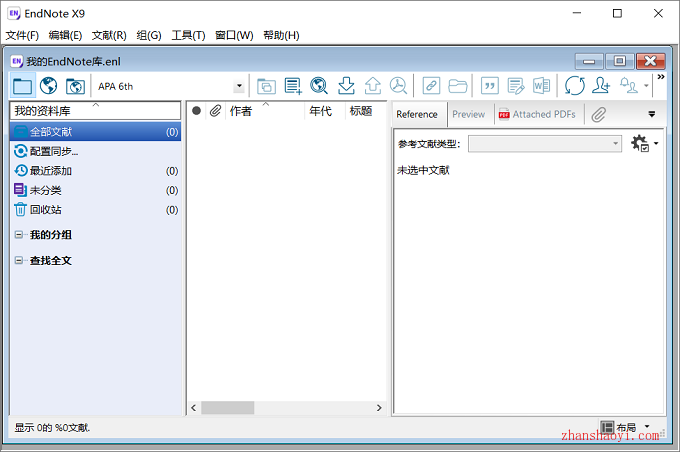The height and width of the screenshot is (452, 680).
Task: Sort by attachment paperclip column header
Action: tap(216, 111)
